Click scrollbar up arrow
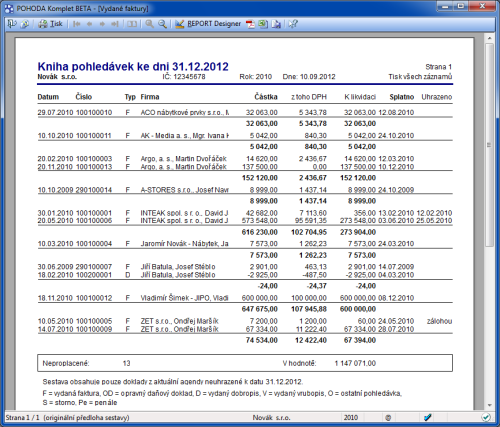The width and height of the screenshot is (500, 427). coord(489,39)
